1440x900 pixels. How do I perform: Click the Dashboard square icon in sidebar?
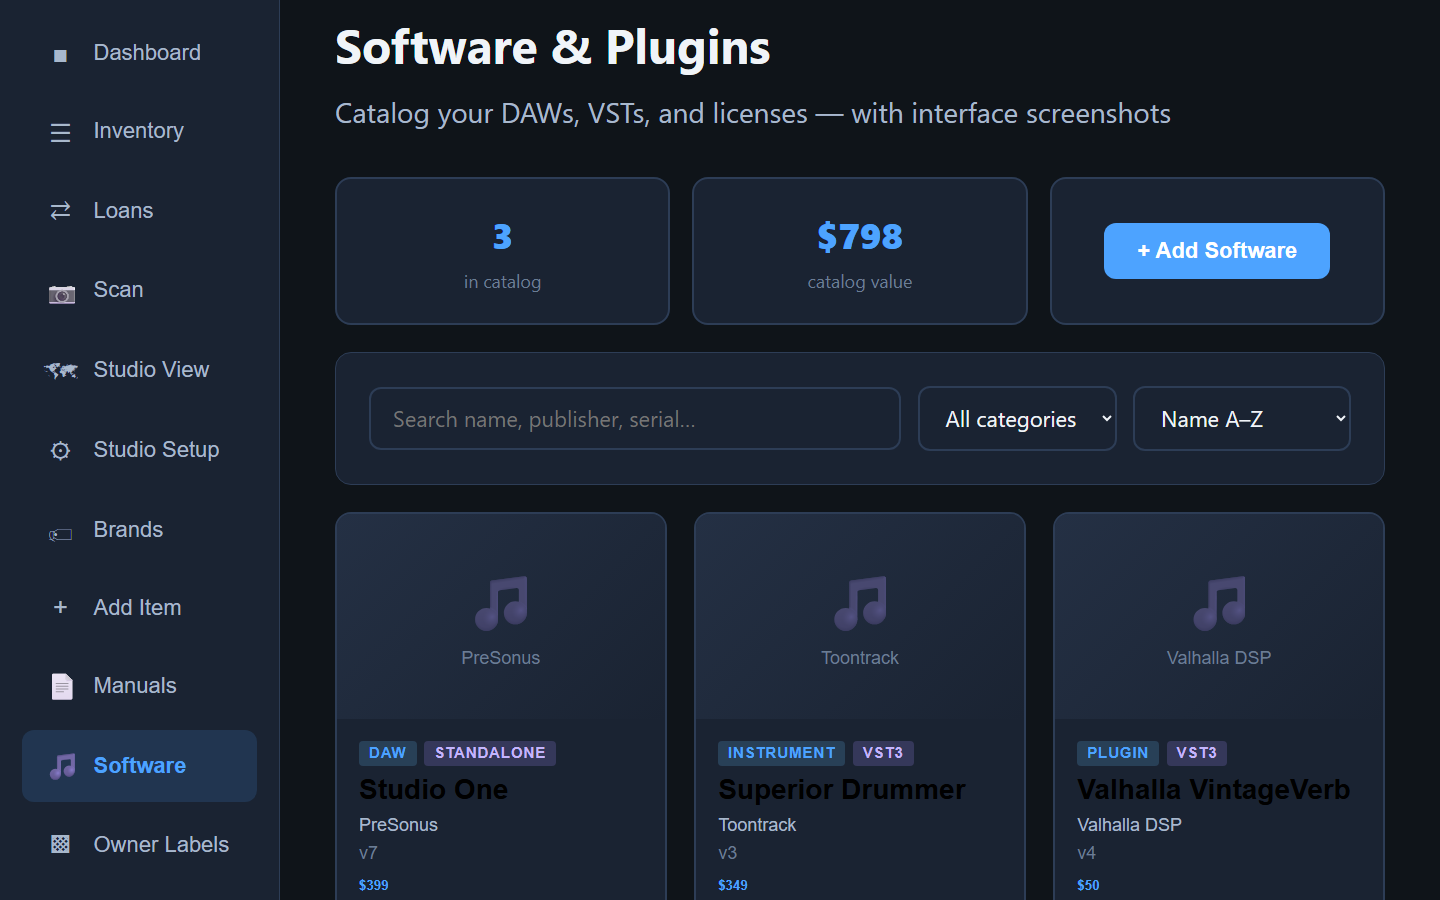[60, 54]
